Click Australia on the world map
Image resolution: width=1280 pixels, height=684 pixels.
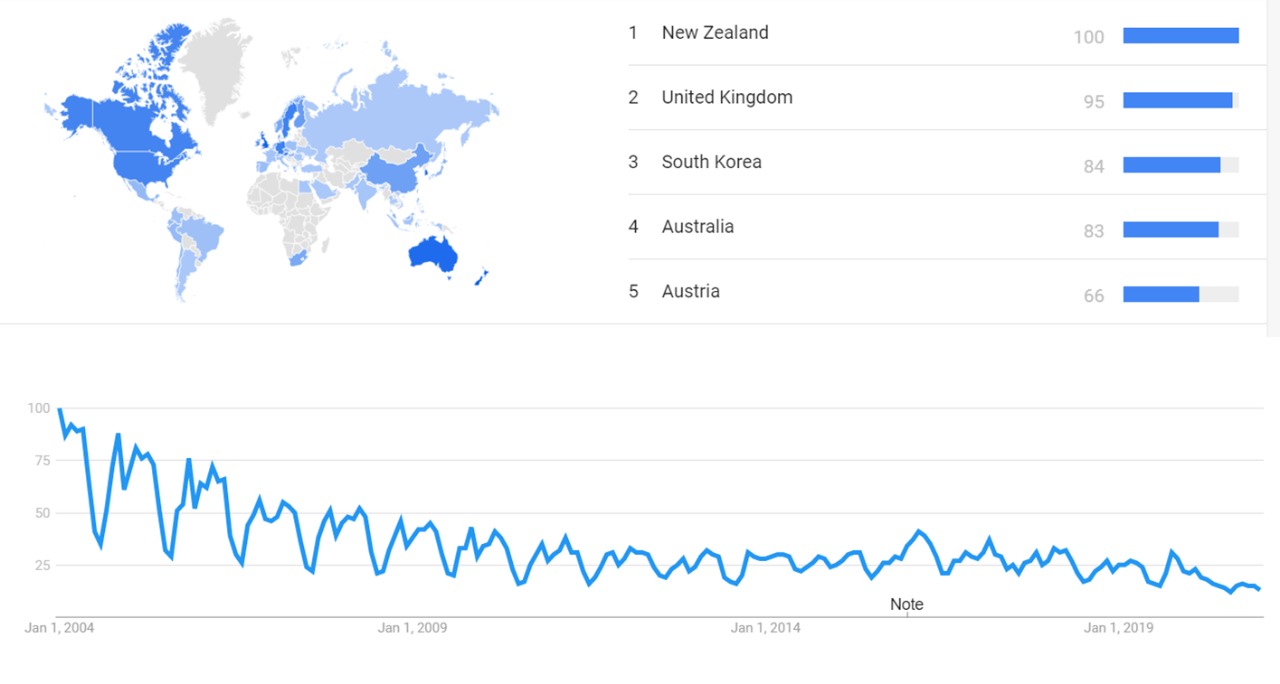pos(433,253)
